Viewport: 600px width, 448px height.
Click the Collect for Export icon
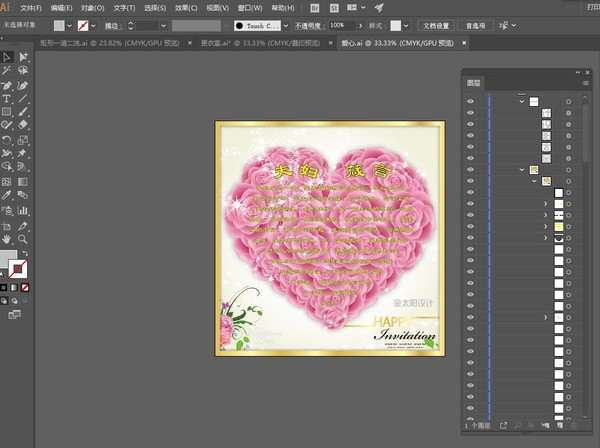tap(503, 425)
